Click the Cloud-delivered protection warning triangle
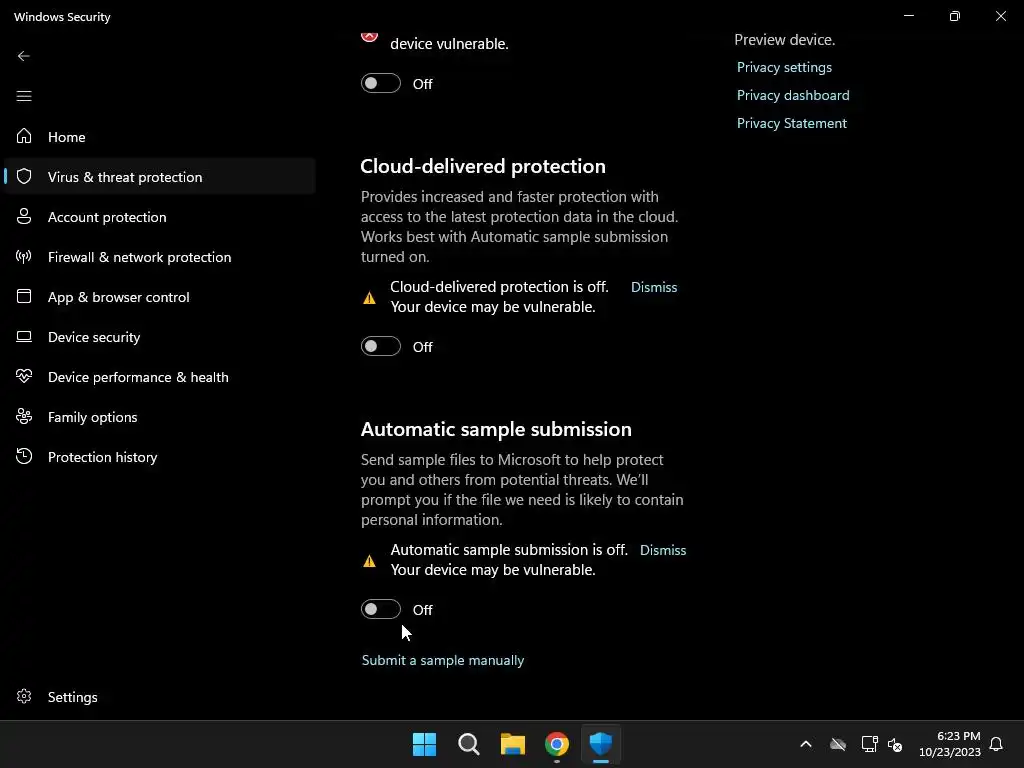 click(369, 298)
